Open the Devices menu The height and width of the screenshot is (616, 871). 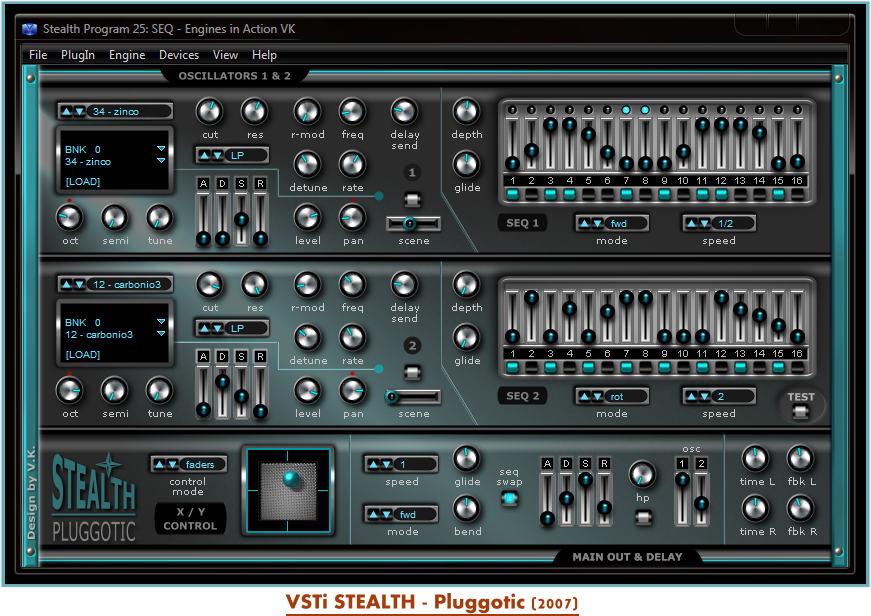[x=179, y=55]
